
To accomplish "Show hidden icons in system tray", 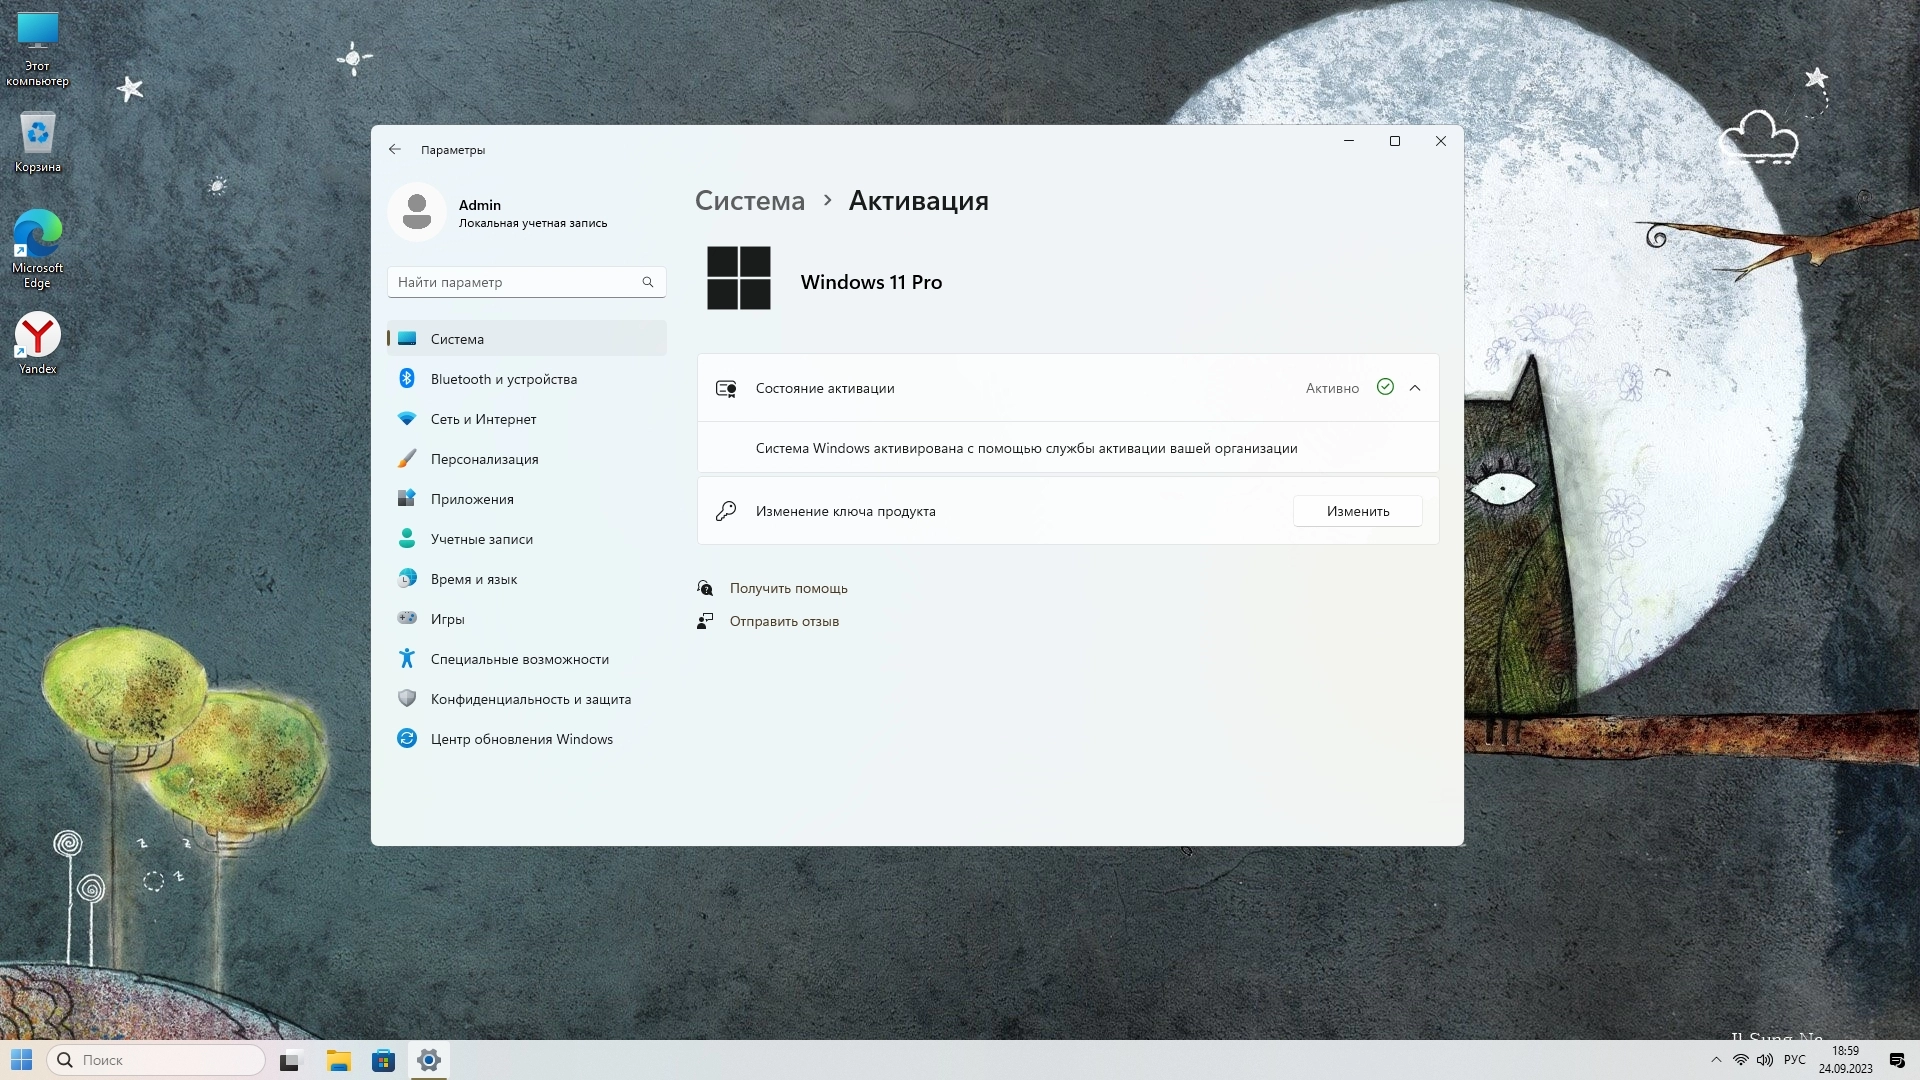I will 1716,1060.
